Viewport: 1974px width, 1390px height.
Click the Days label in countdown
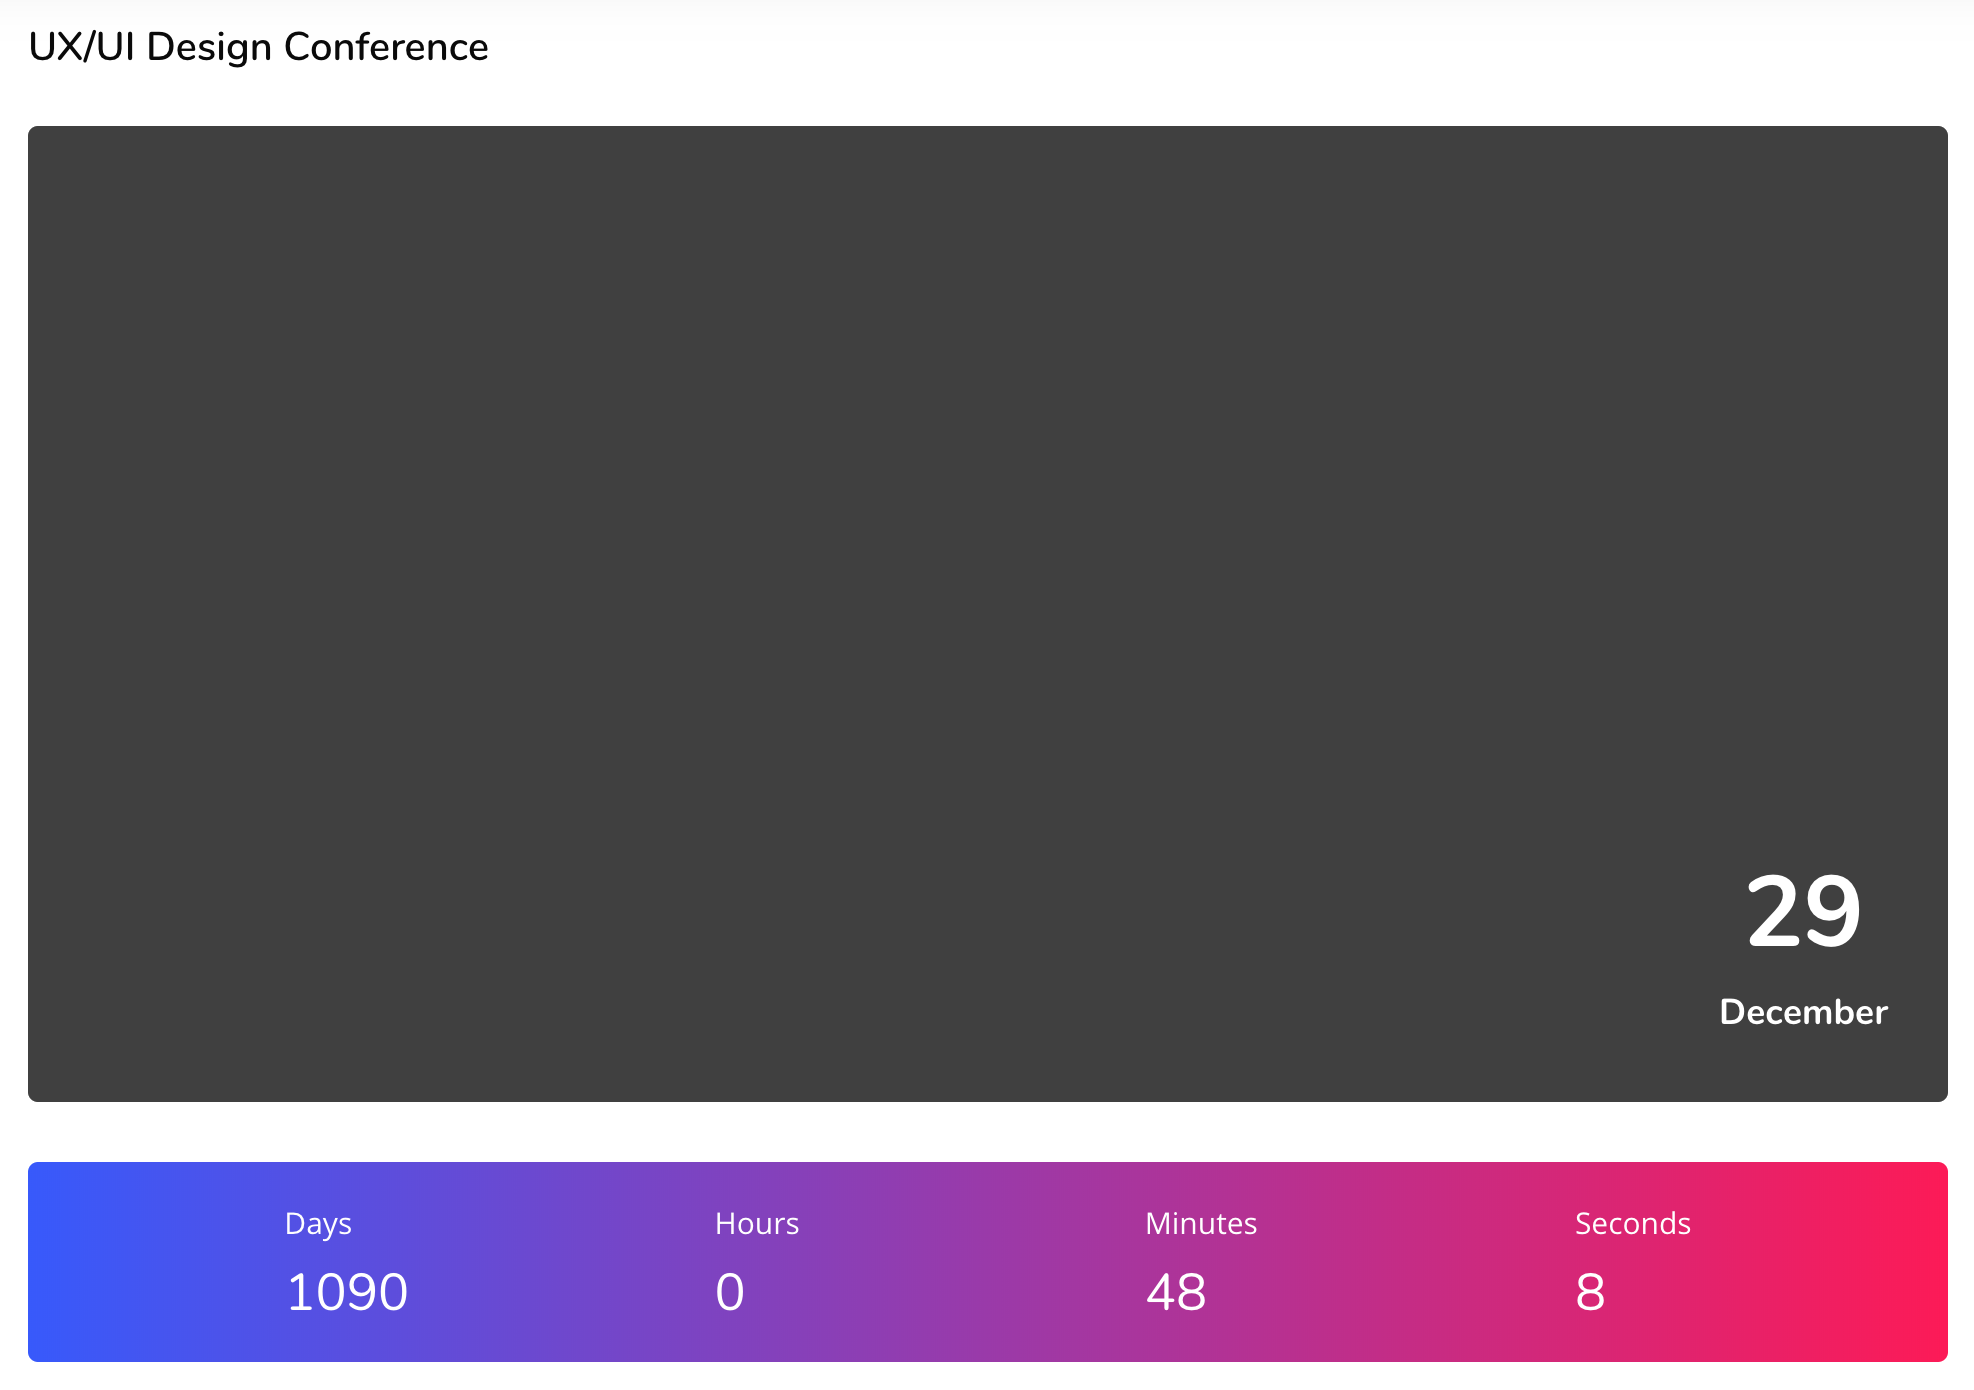[318, 1224]
